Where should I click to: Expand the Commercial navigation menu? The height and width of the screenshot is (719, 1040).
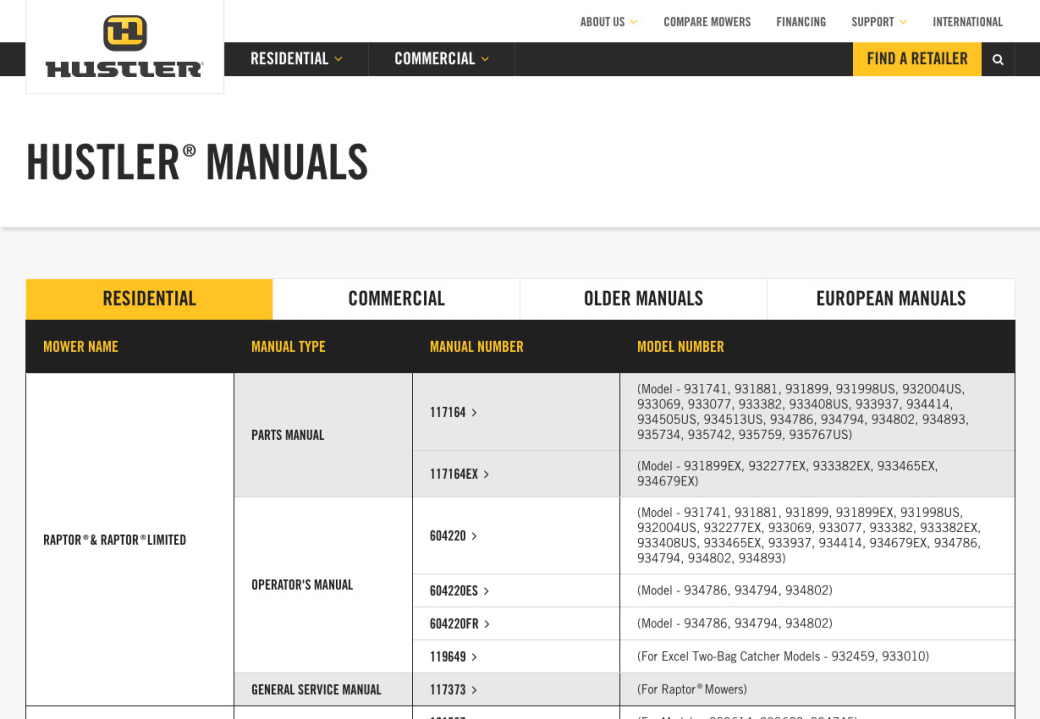pyautogui.click(x=442, y=59)
